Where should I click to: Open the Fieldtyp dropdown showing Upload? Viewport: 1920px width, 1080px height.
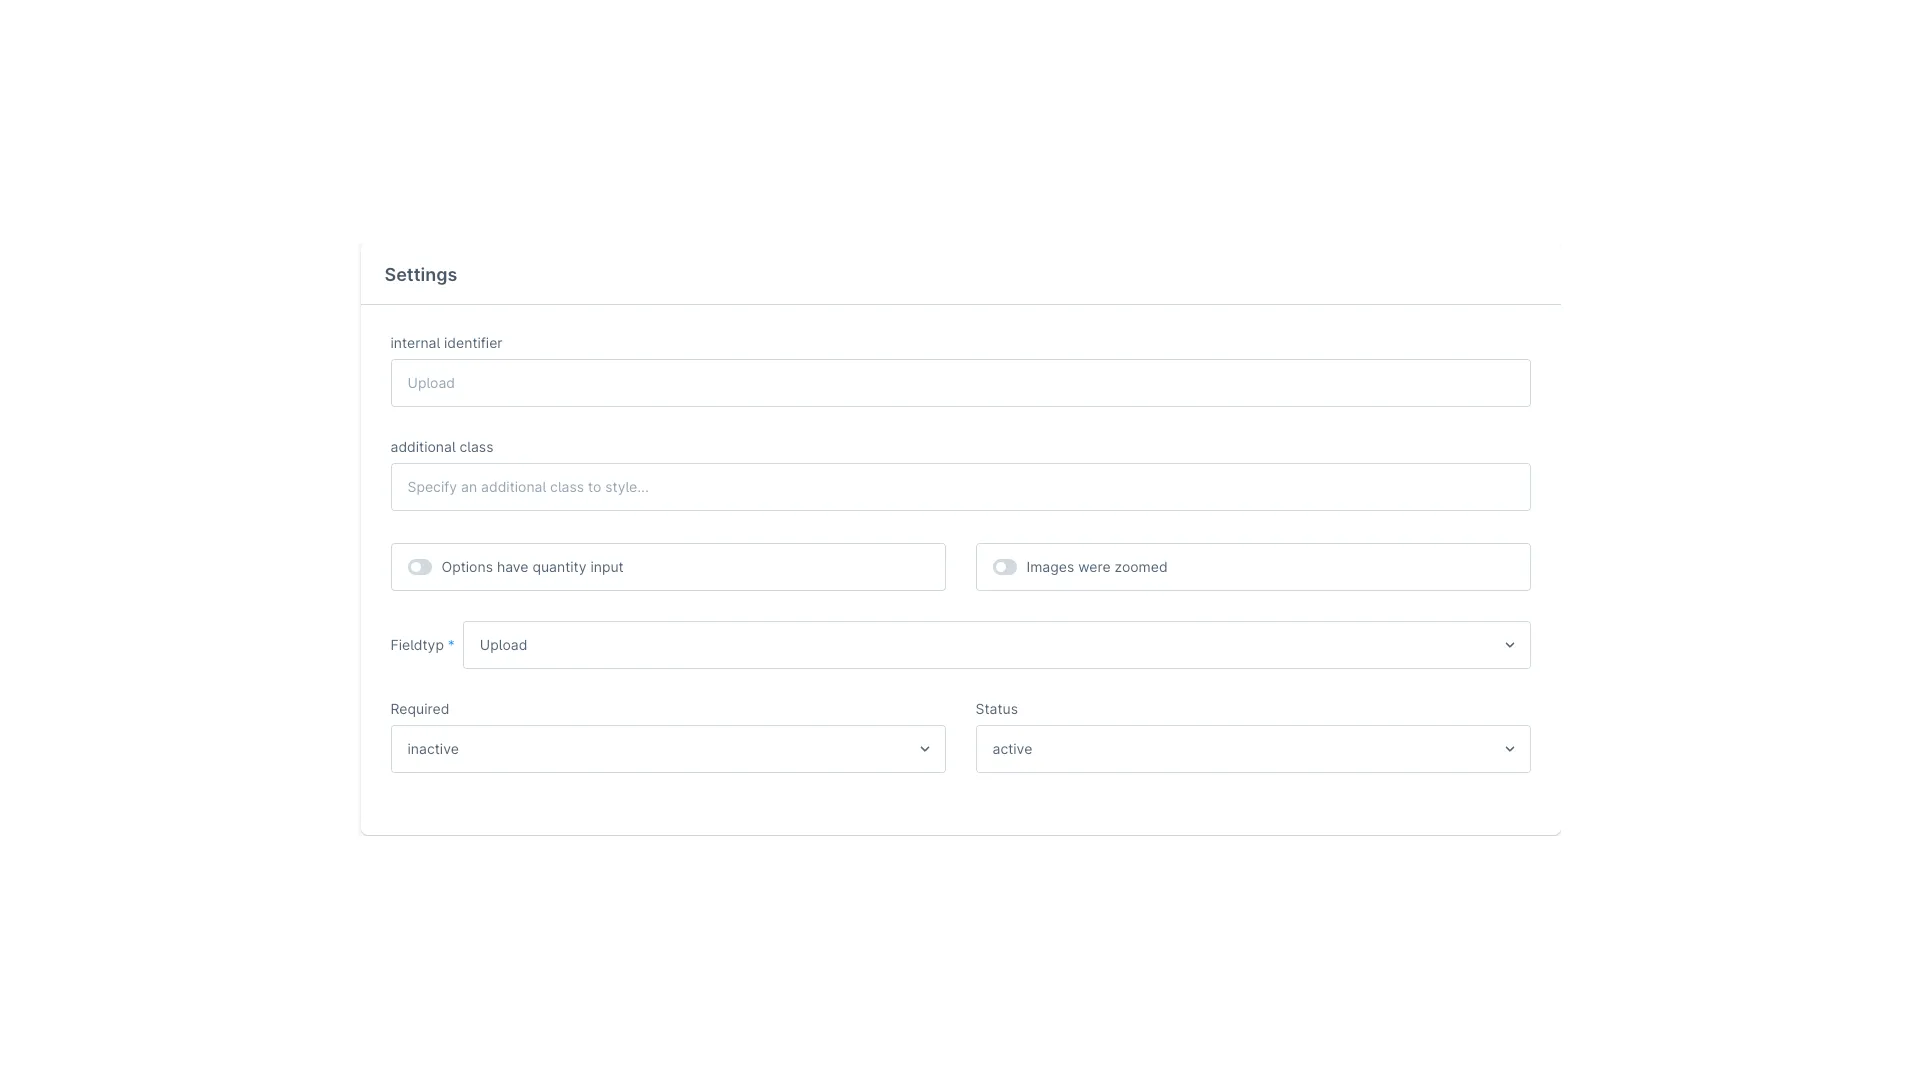click(x=996, y=645)
